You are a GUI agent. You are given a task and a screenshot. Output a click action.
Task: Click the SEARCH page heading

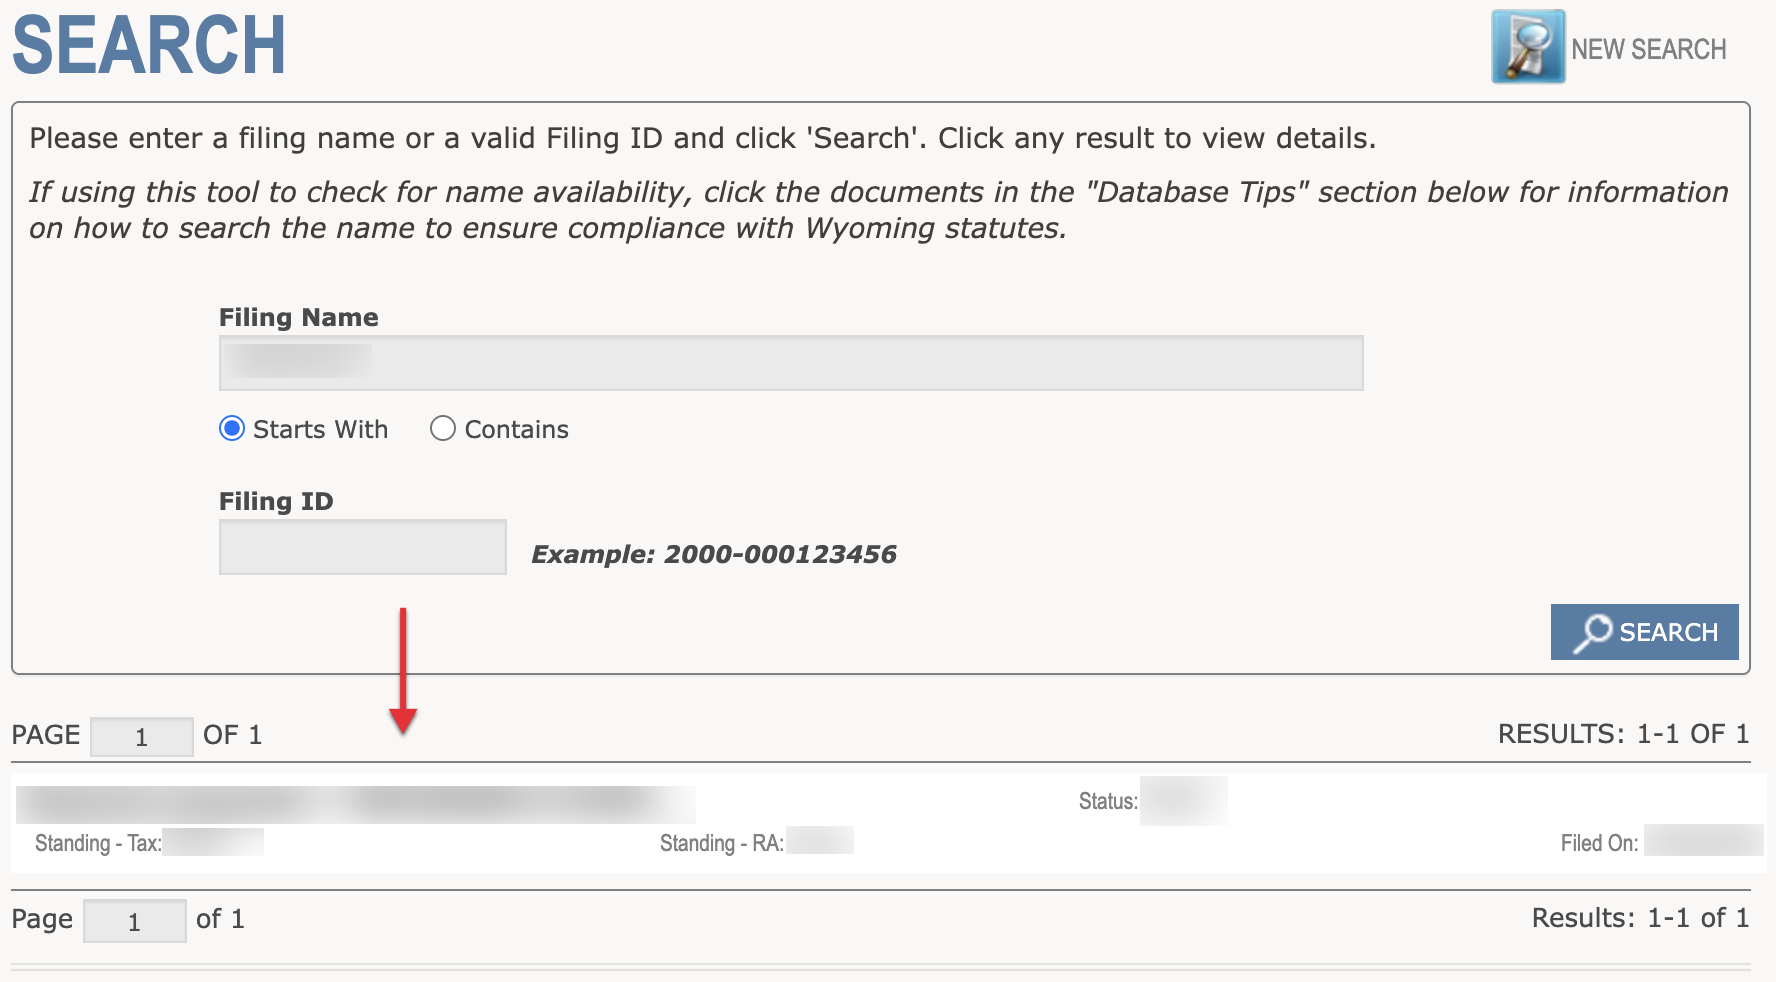[149, 45]
